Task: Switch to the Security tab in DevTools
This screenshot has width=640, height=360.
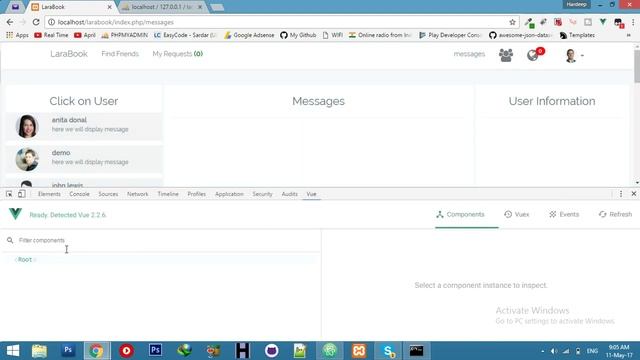Action: coord(262,194)
